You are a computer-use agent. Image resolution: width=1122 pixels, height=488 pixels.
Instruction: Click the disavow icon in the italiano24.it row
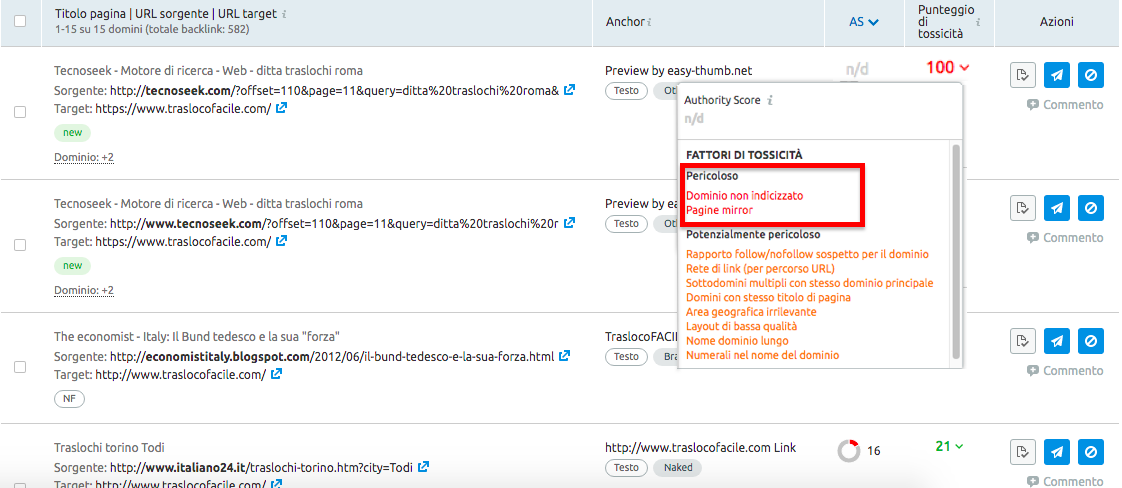tap(1090, 452)
